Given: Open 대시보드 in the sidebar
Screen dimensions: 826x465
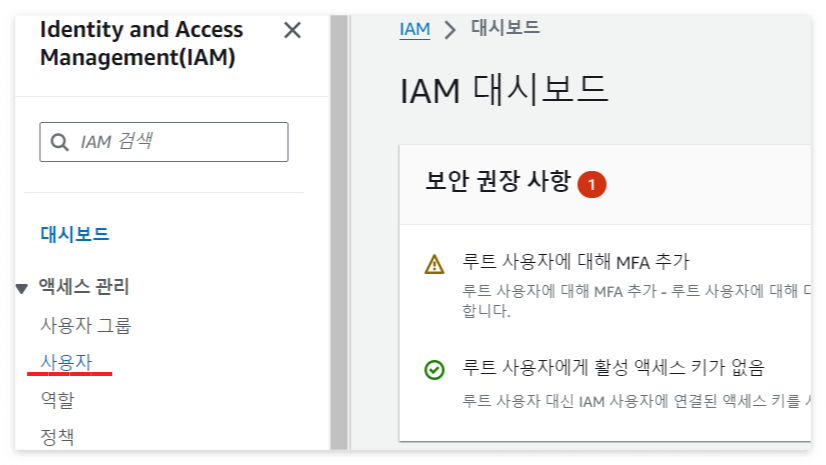Looking at the screenshot, I should [x=75, y=234].
